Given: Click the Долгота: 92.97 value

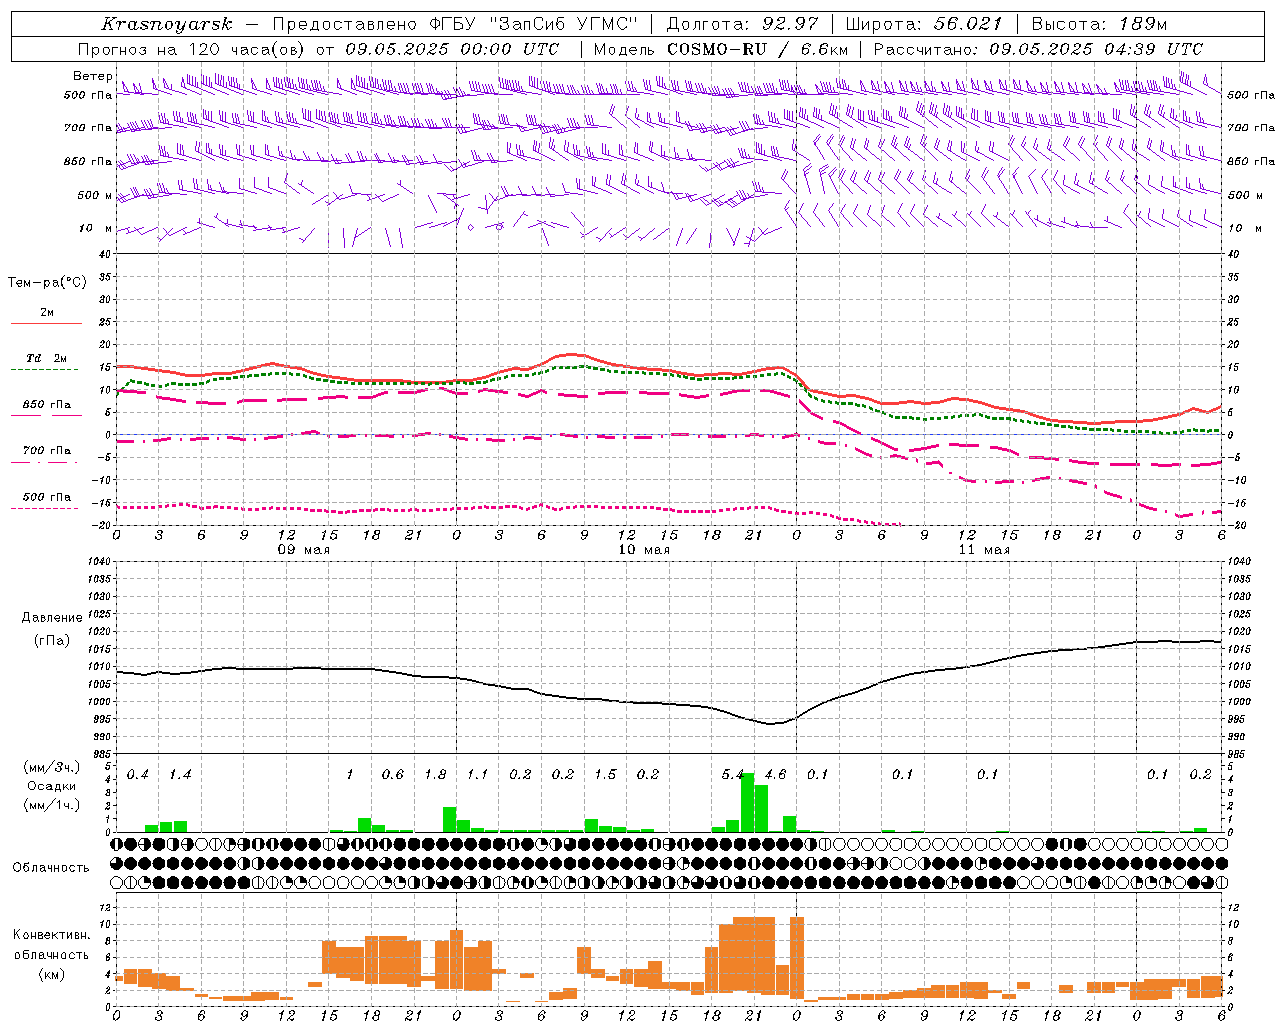Looking at the screenshot, I should tap(742, 24).
